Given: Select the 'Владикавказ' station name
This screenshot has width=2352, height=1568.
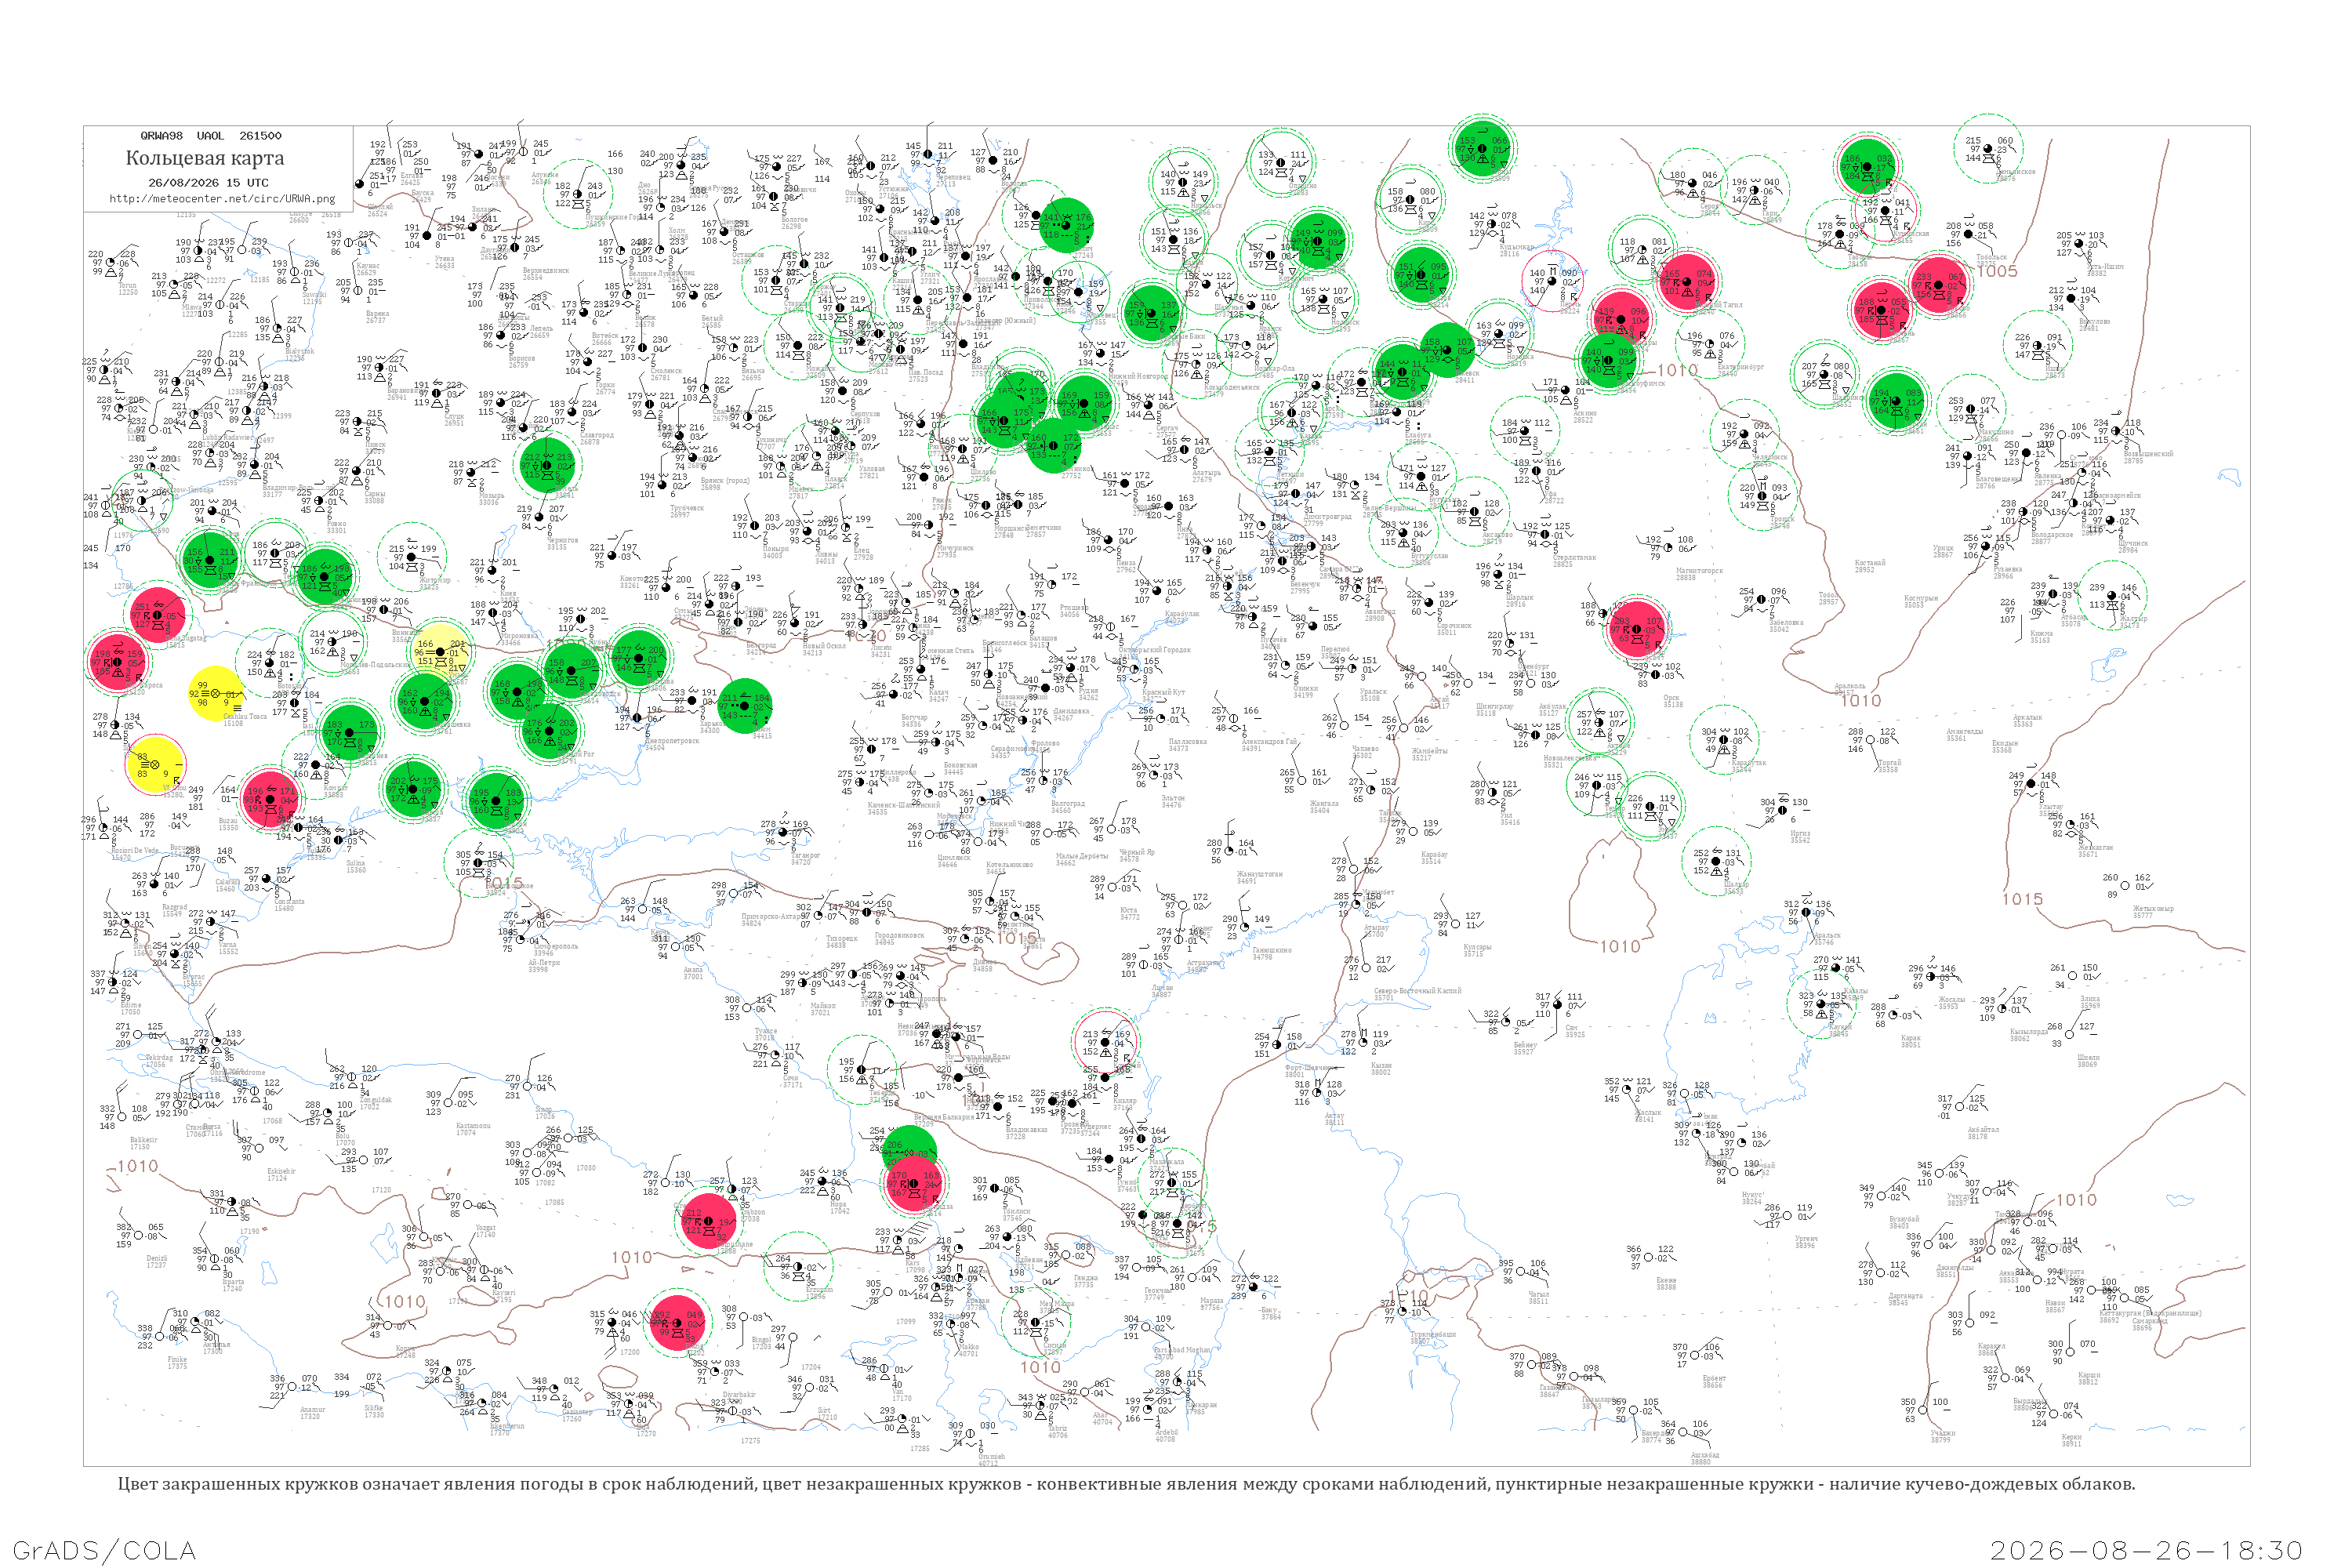Looking at the screenshot, I should point(1029,1129).
